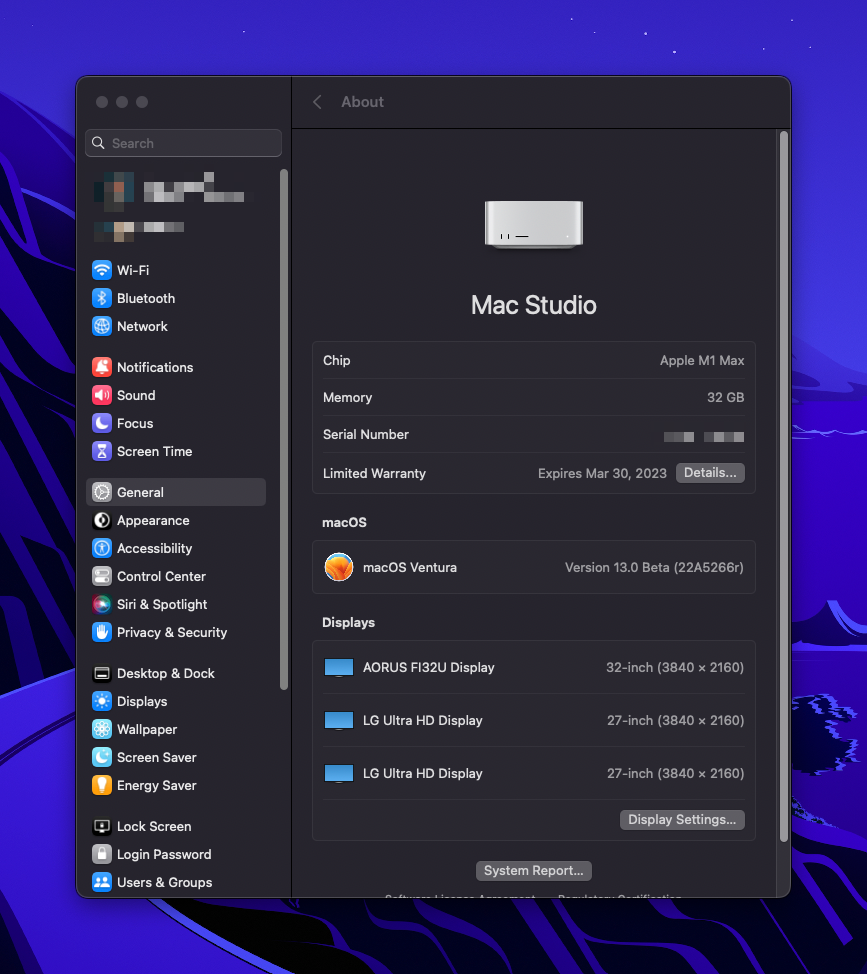This screenshot has width=867, height=974.
Task: Click the About pane vertical scrollbar
Action: tap(784, 486)
